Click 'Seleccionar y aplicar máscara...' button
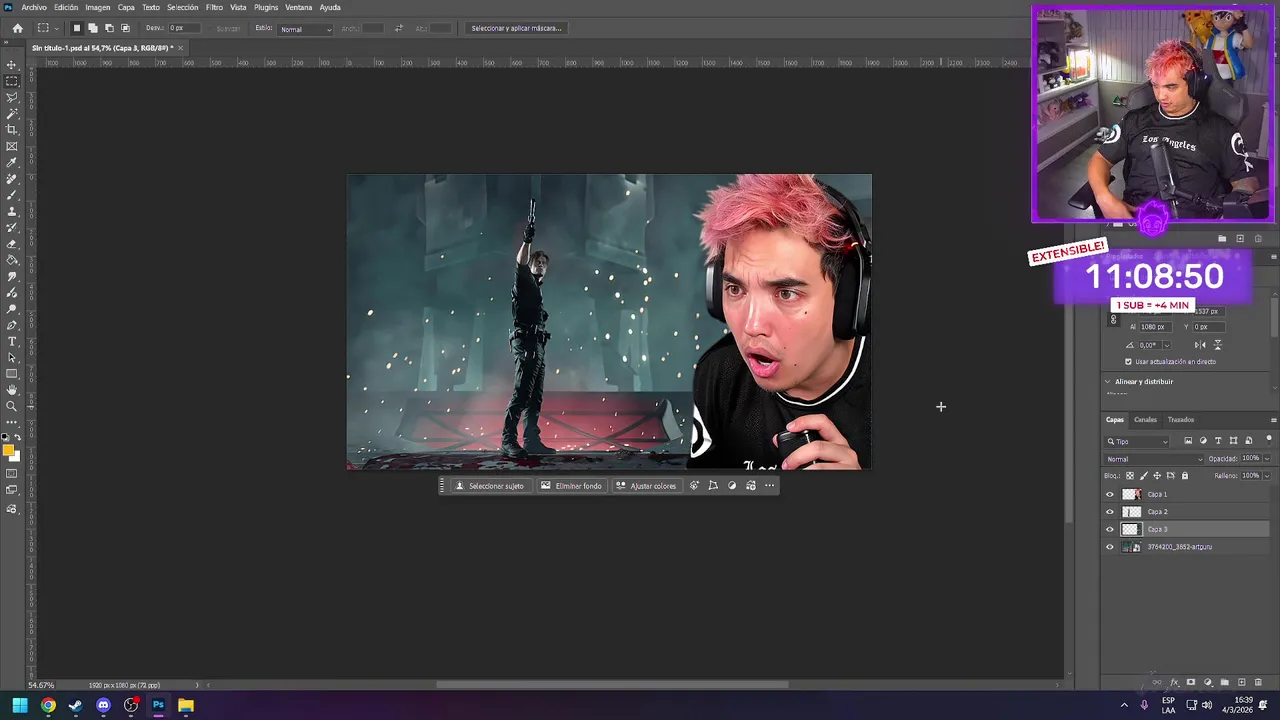Image resolution: width=1280 pixels, height=720 pixels. pyautogui.click(x=516, y=28)
